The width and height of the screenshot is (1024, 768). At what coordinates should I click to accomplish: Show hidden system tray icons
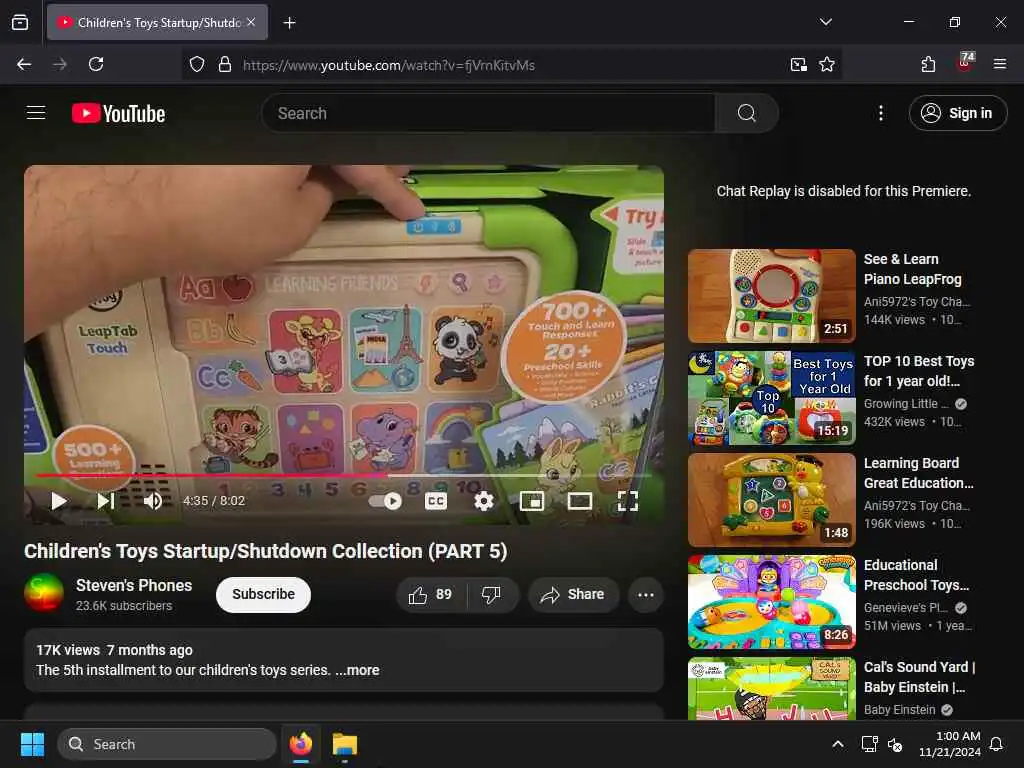tap(837, 744)
